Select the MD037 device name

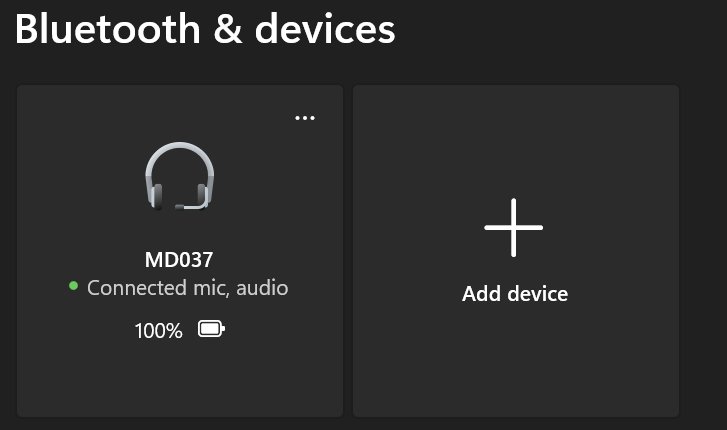(179, 260)
